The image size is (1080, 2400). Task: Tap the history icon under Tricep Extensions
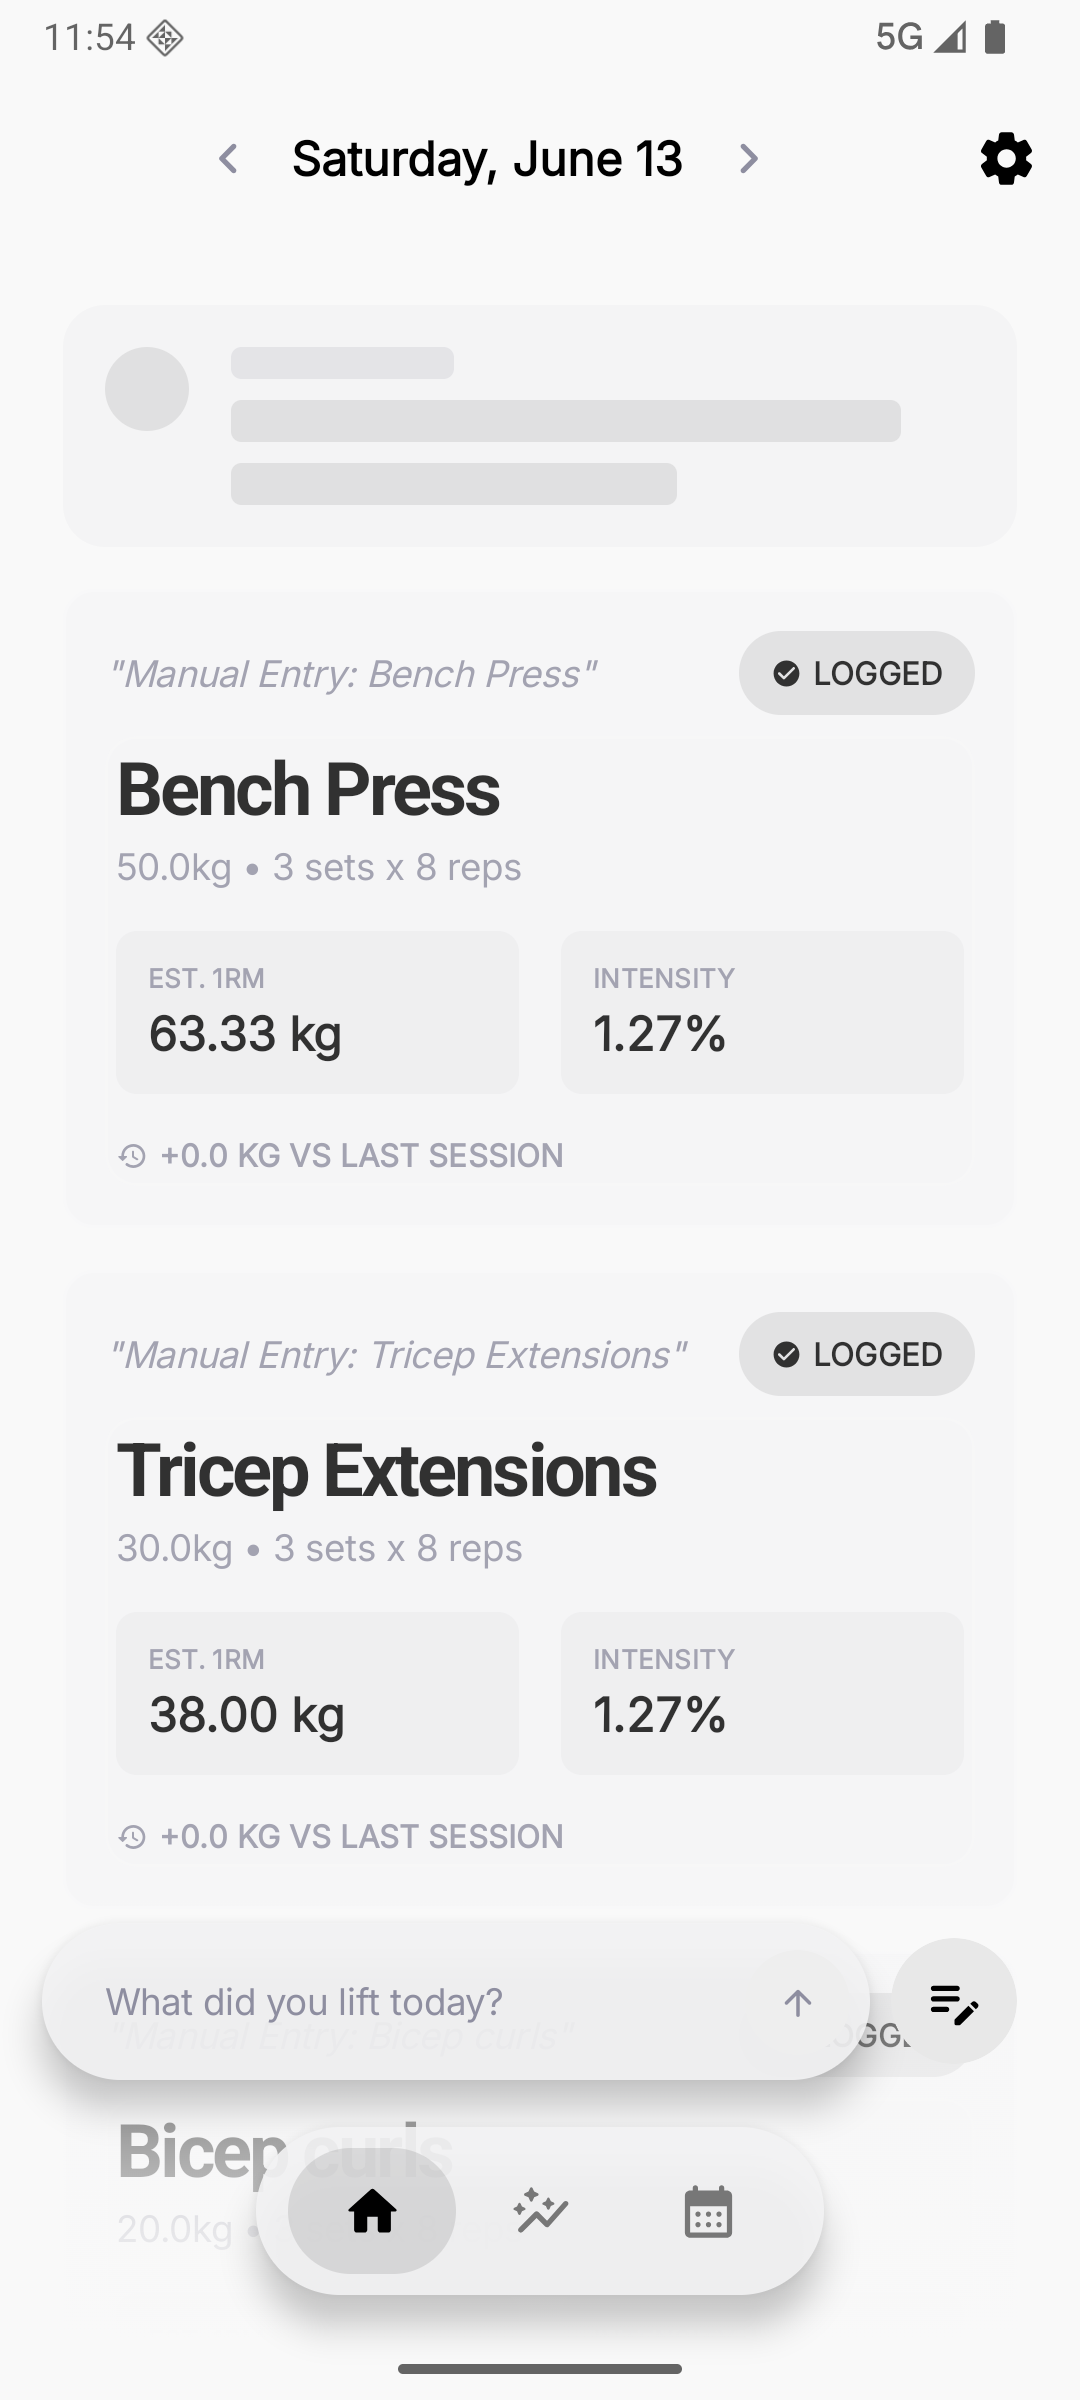click(x=132, y=1837)
